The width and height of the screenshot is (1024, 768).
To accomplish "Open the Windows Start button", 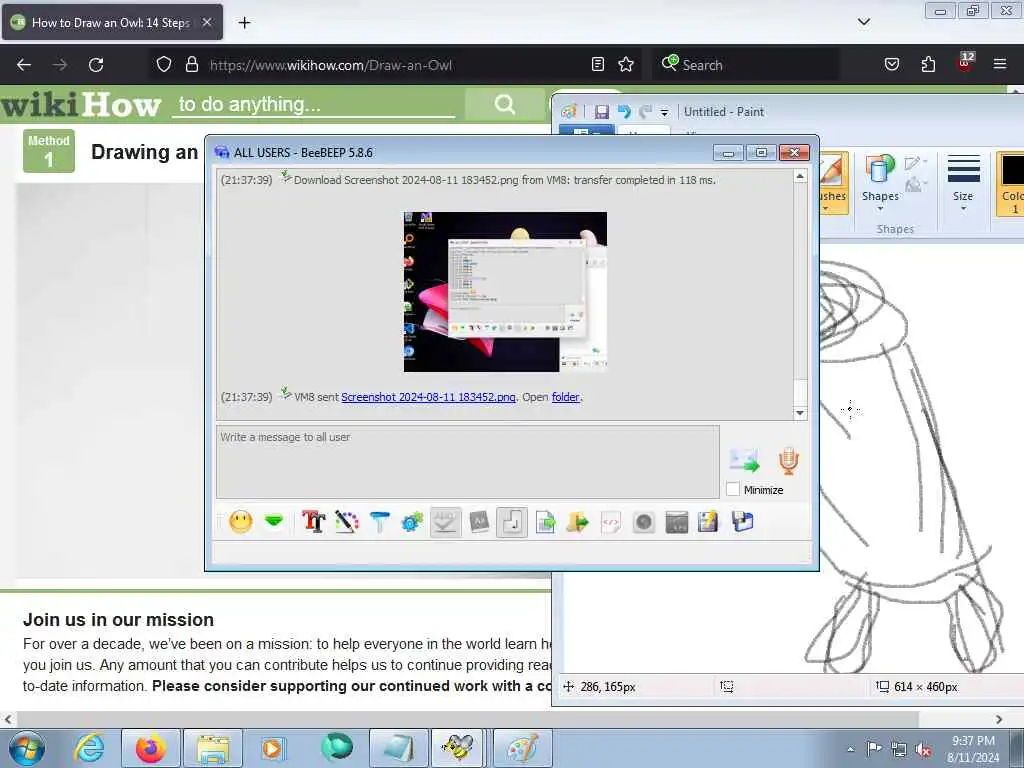I will coord(26,748).
